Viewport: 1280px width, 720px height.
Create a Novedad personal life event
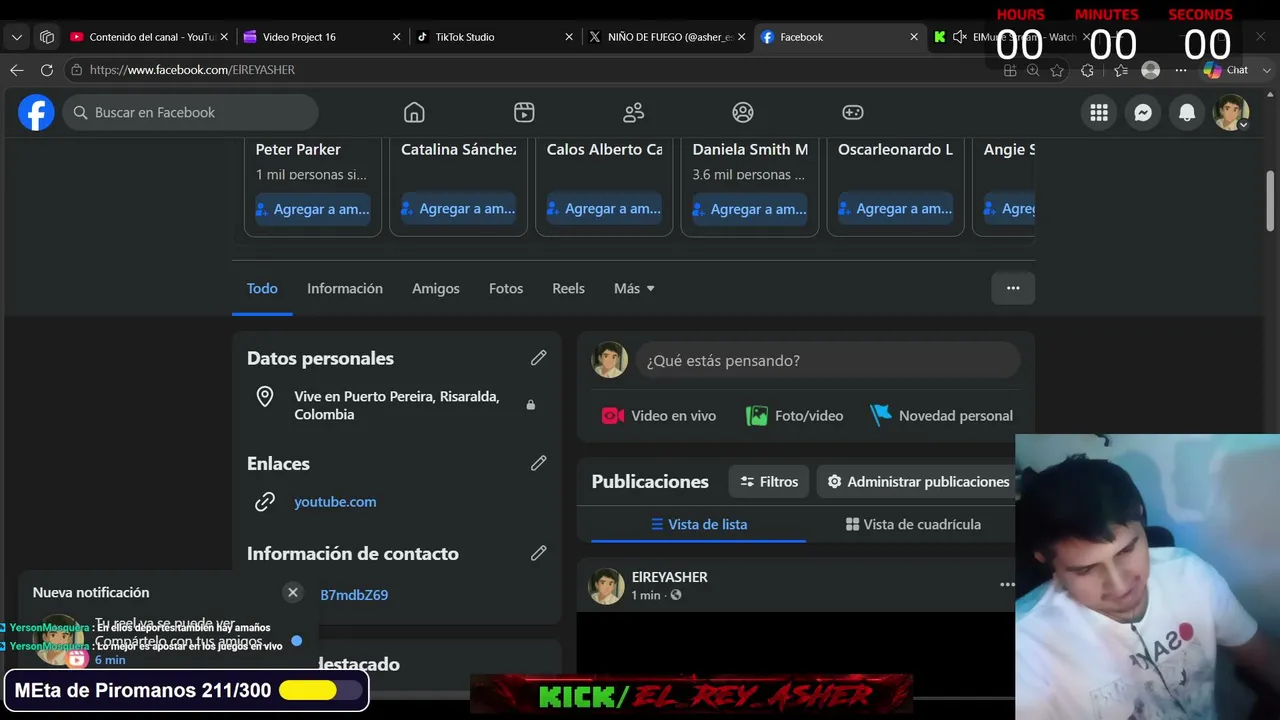[x=941, y=416]
